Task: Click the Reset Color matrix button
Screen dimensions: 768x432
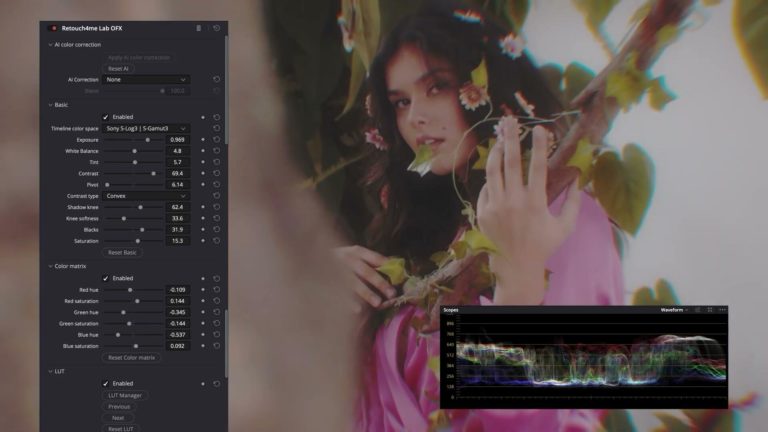Action: coord(131,358)
